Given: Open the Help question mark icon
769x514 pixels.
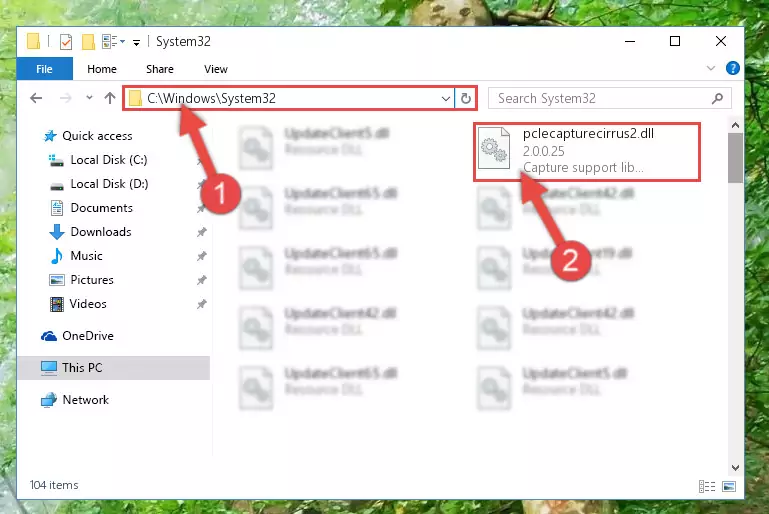Looking at the screenshot, I should click(733, 68).
